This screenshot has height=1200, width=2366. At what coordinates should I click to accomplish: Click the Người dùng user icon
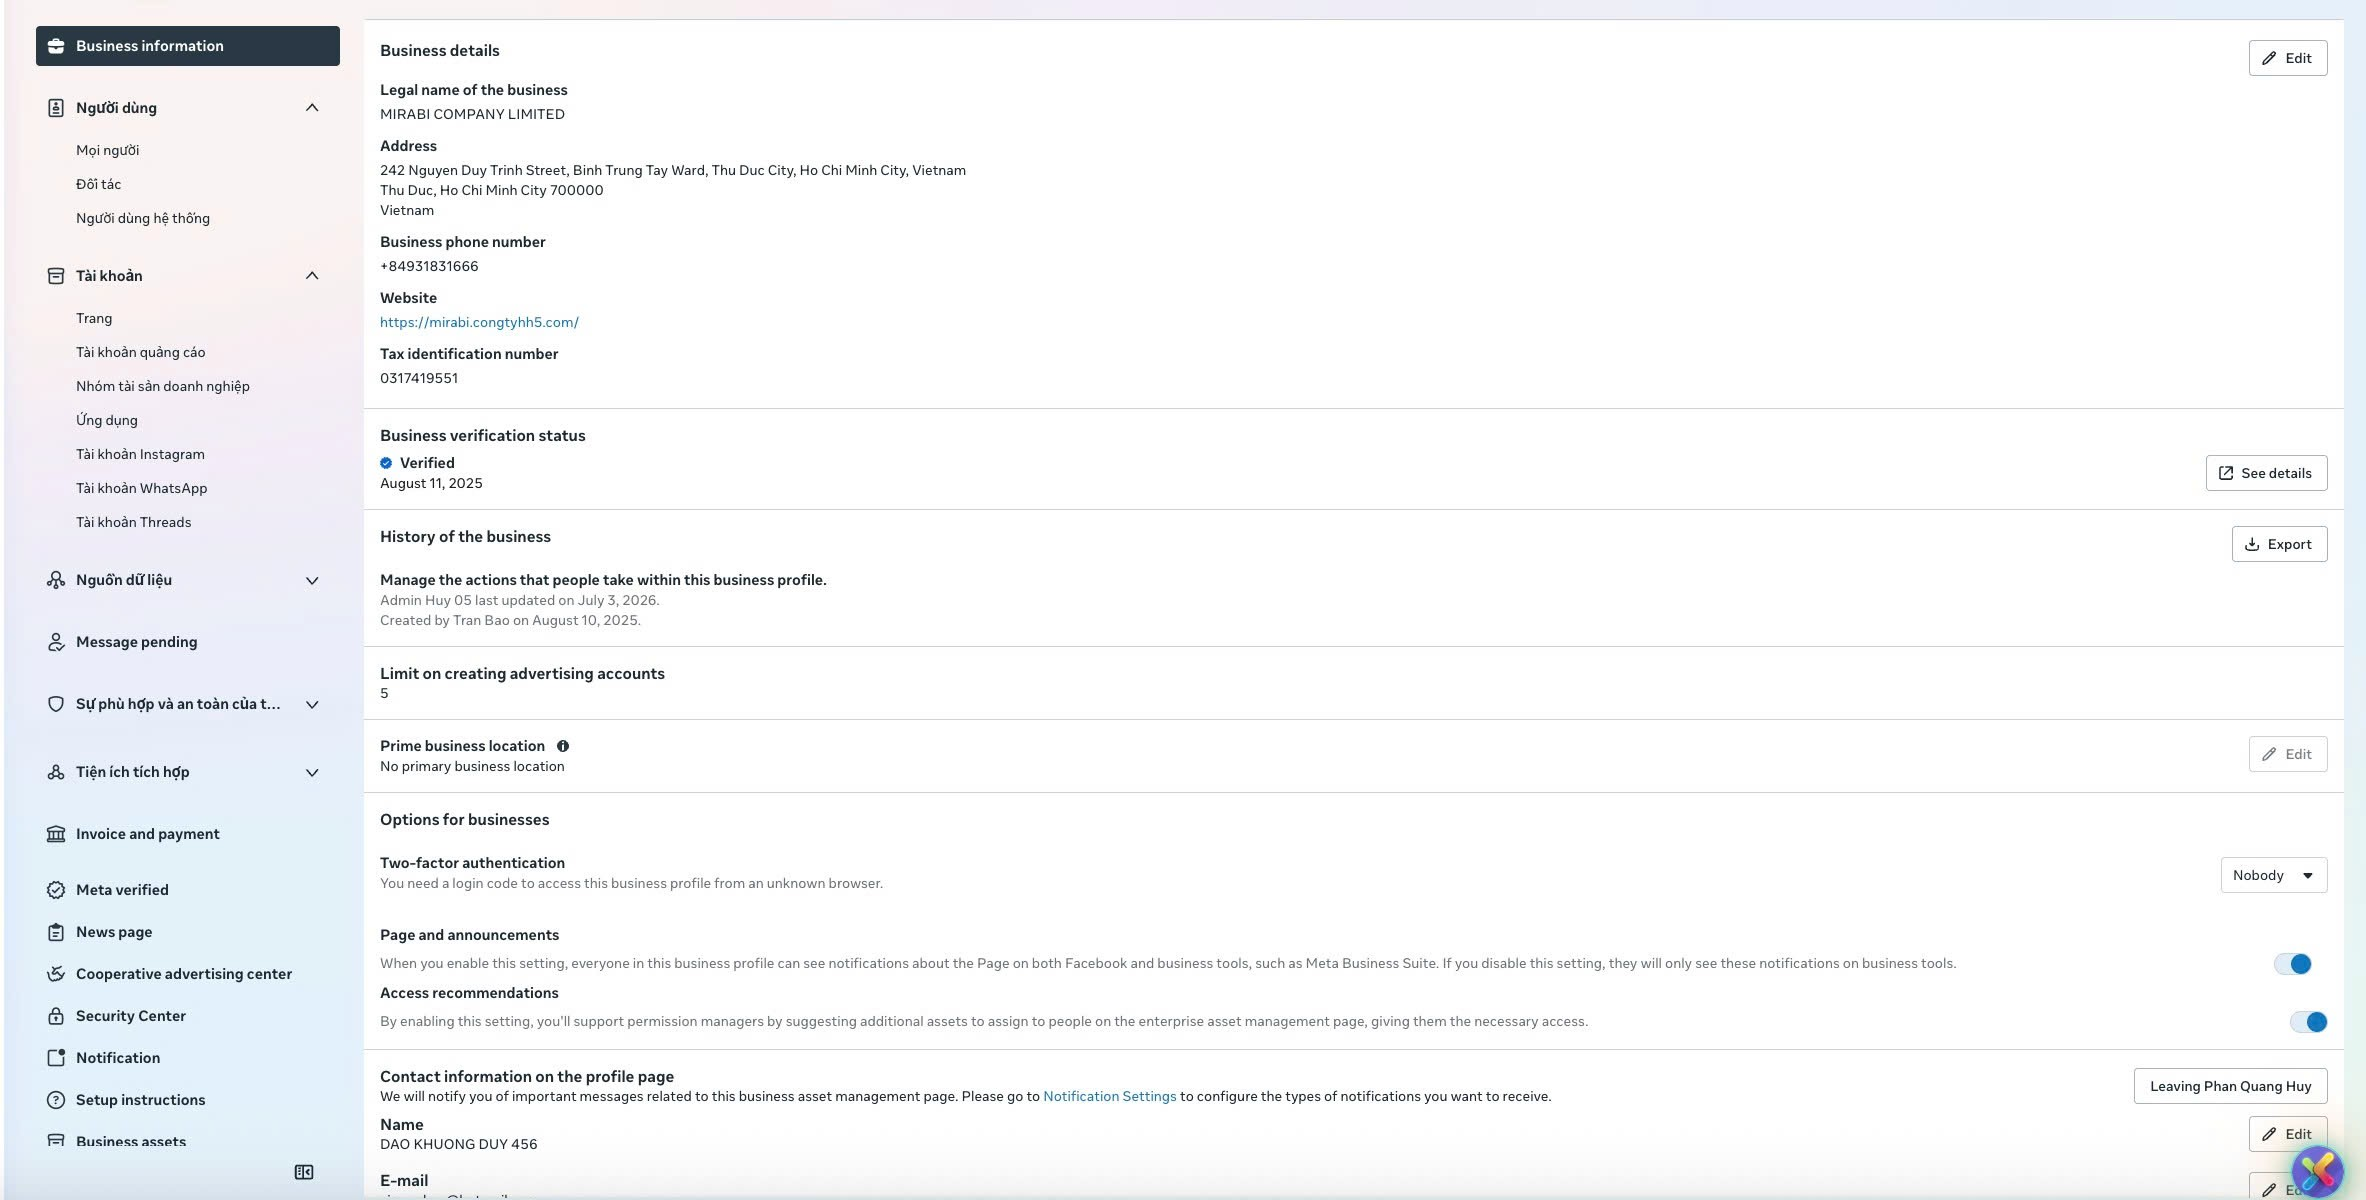tap(56, 108)
